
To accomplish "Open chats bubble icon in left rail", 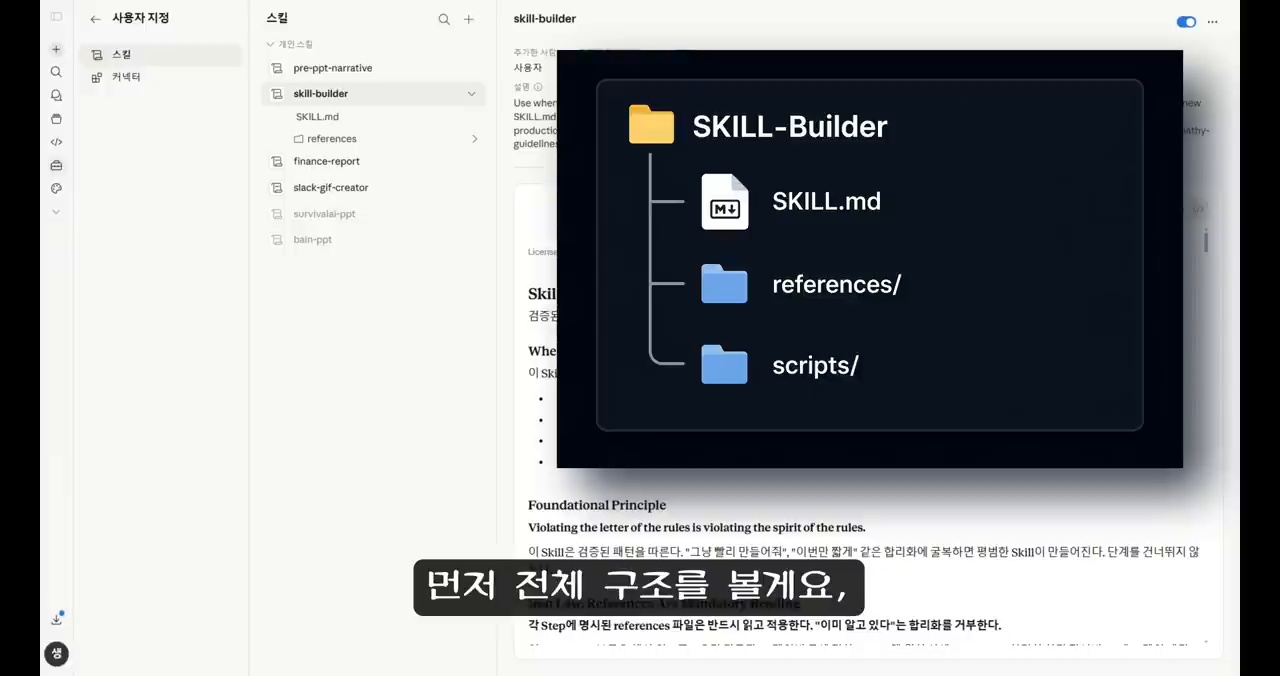I will (x=56, y=95).
